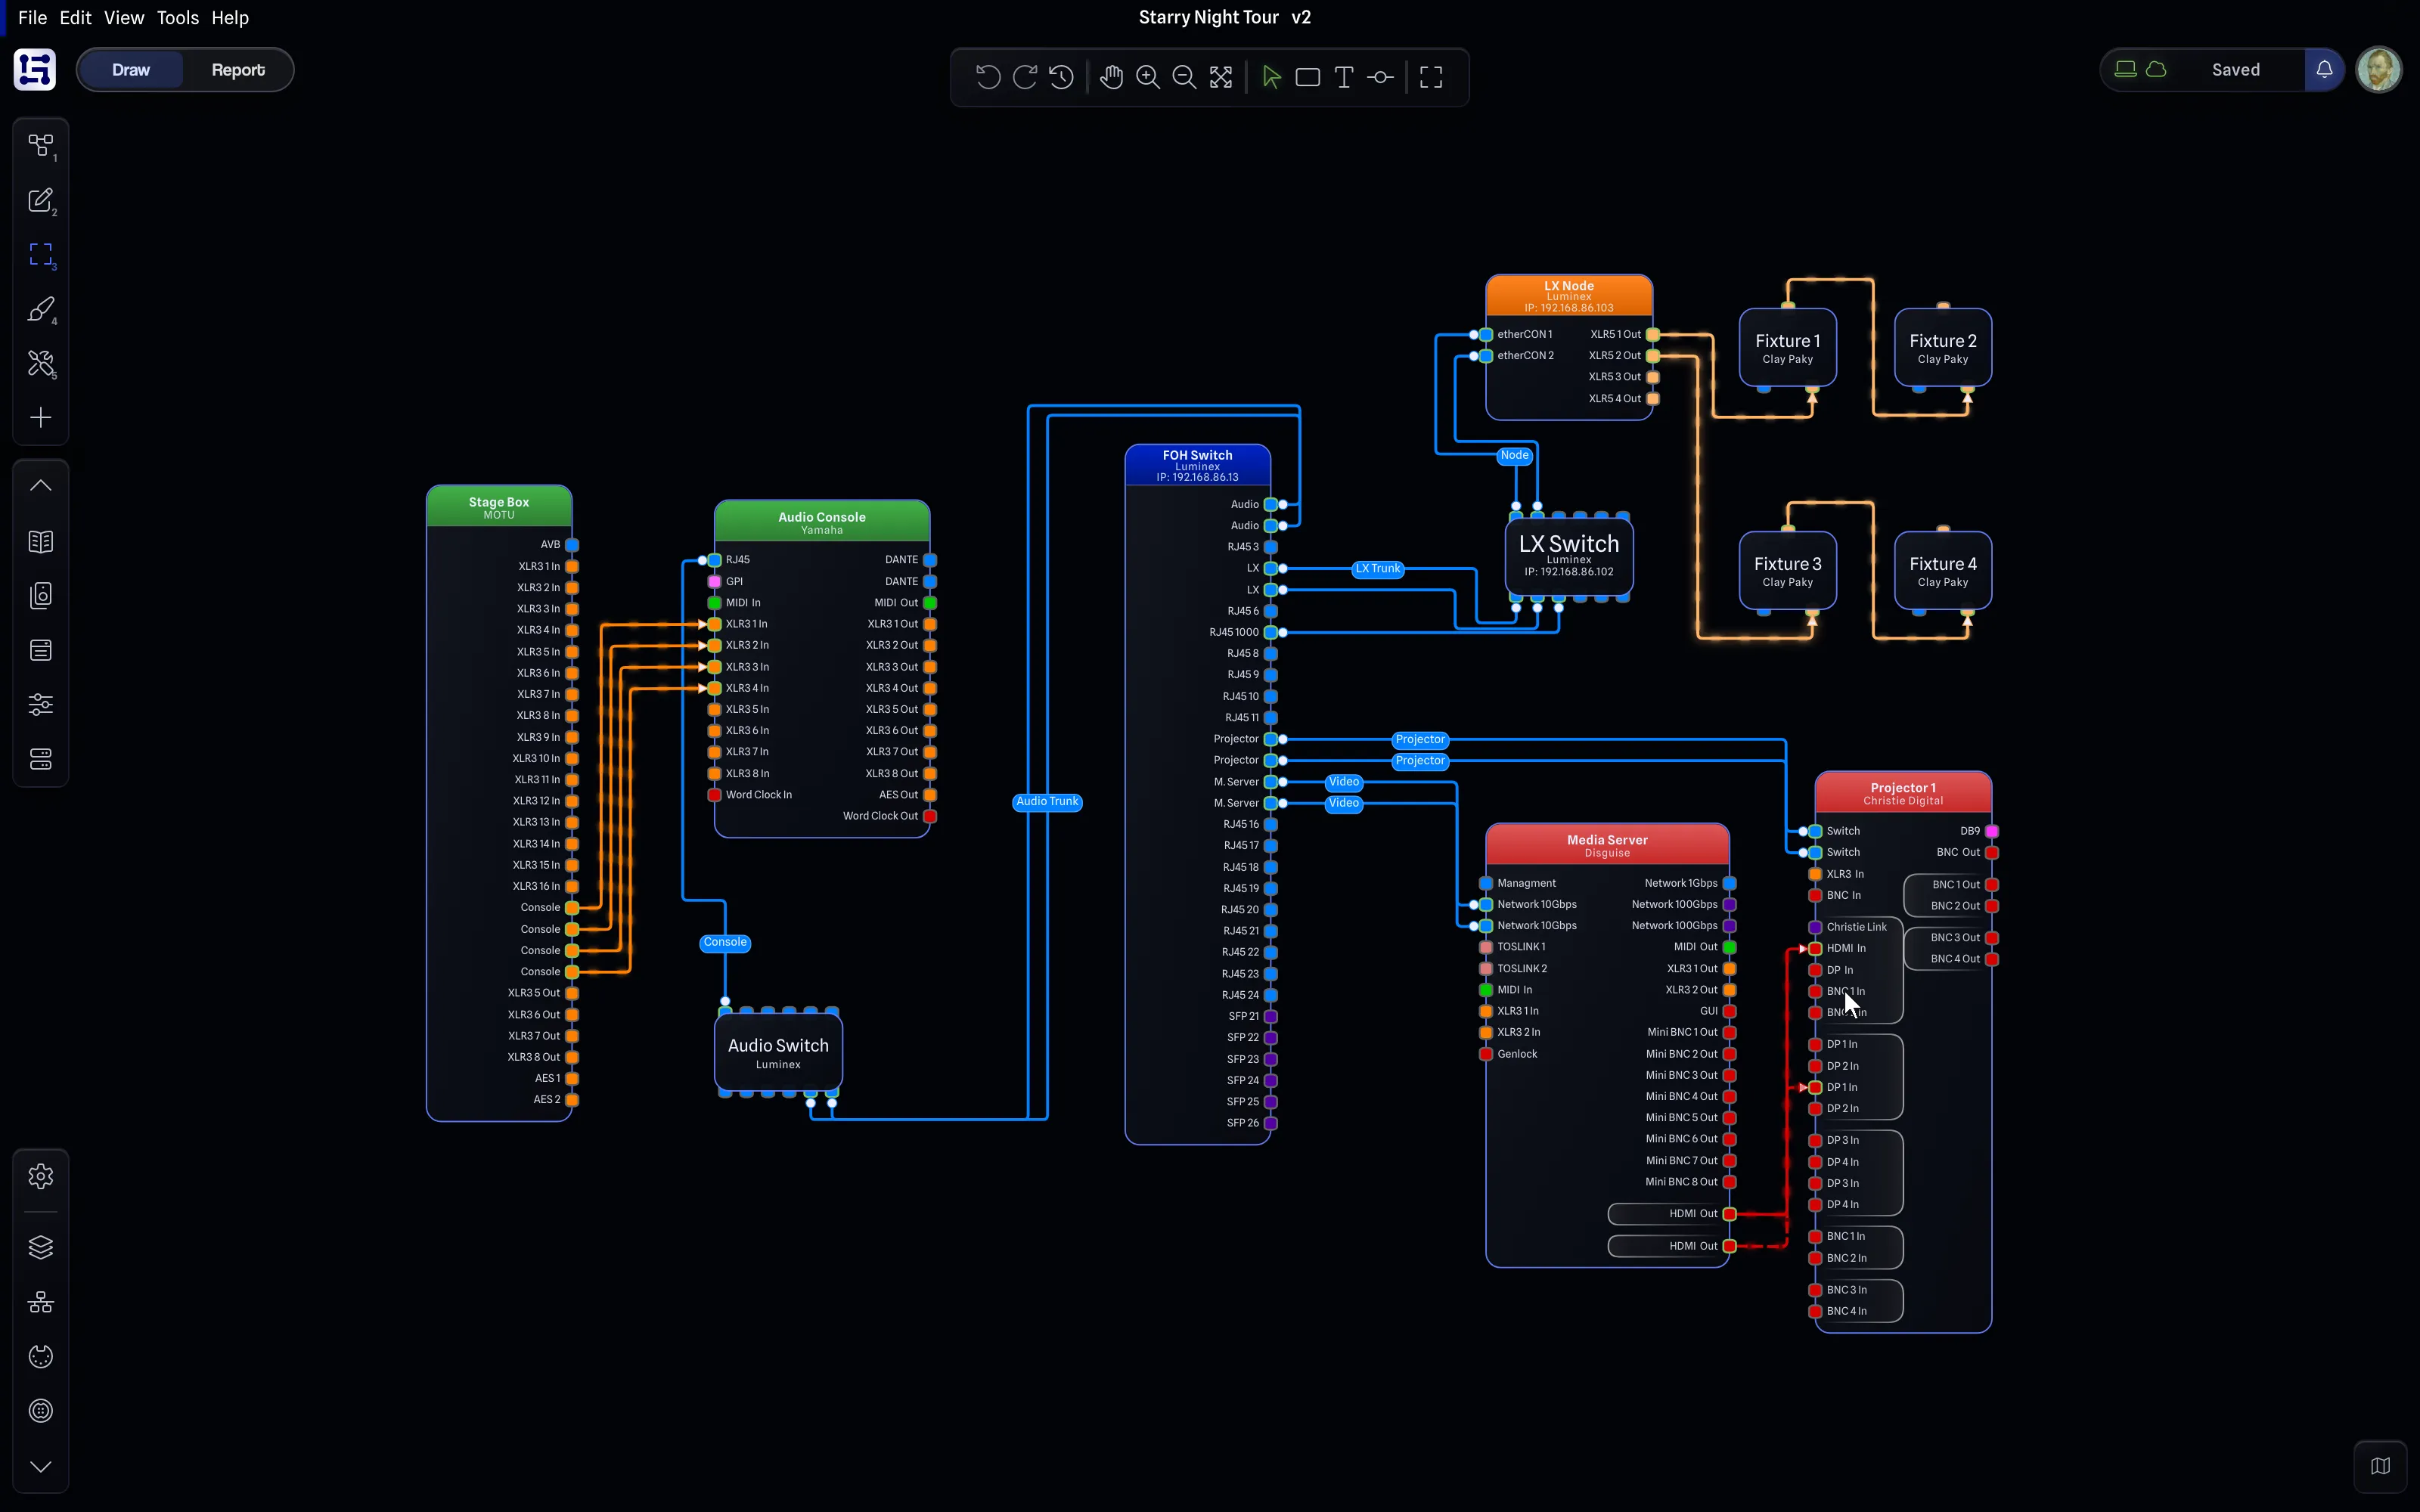Select the Rectangle shape tool
Screen dimensions: 2420x1512
1307,77
